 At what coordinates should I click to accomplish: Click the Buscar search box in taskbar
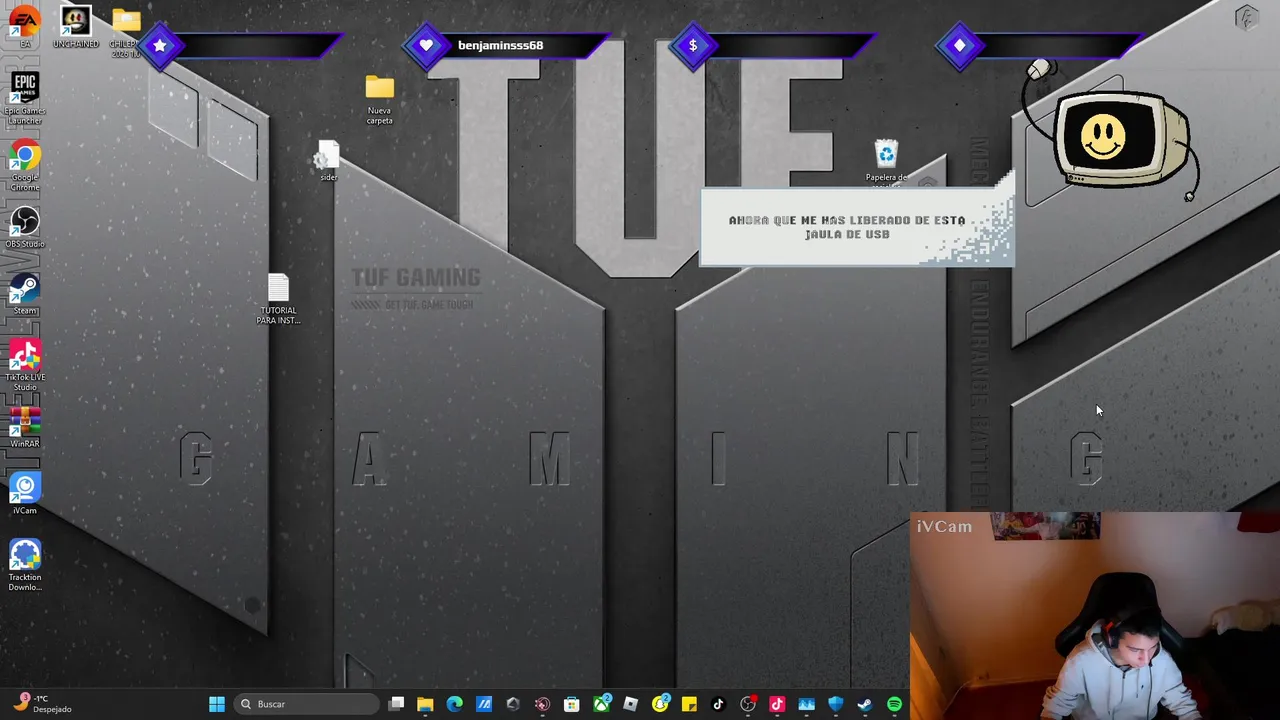click(305, 704)
